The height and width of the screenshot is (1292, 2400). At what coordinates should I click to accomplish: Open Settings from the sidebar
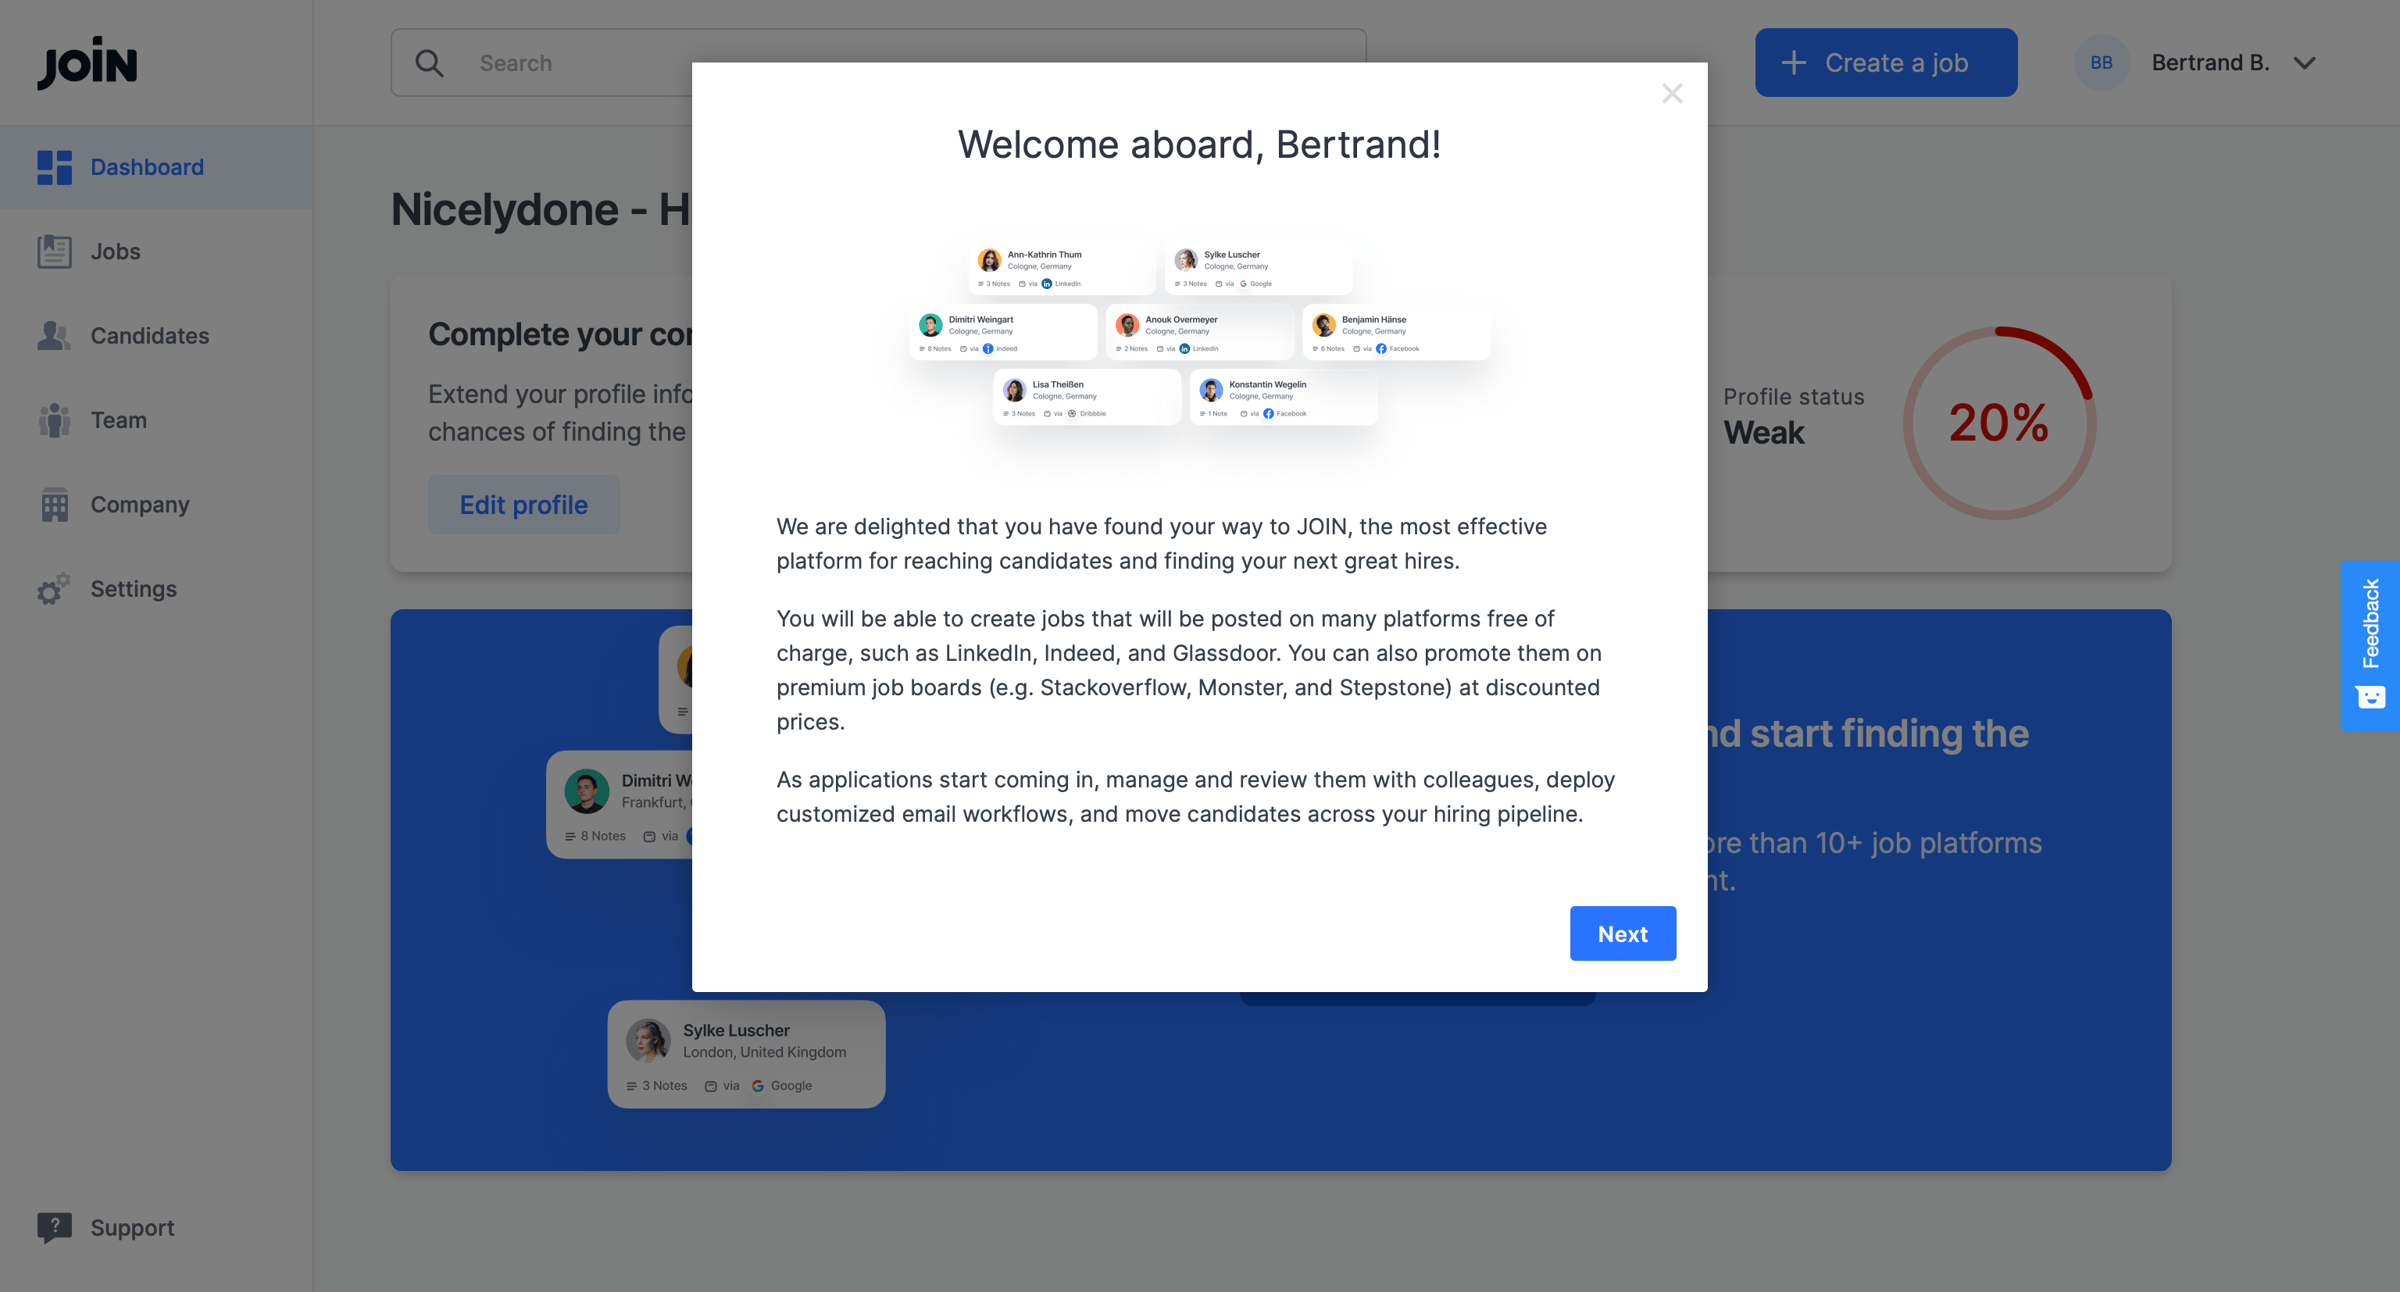156,589
